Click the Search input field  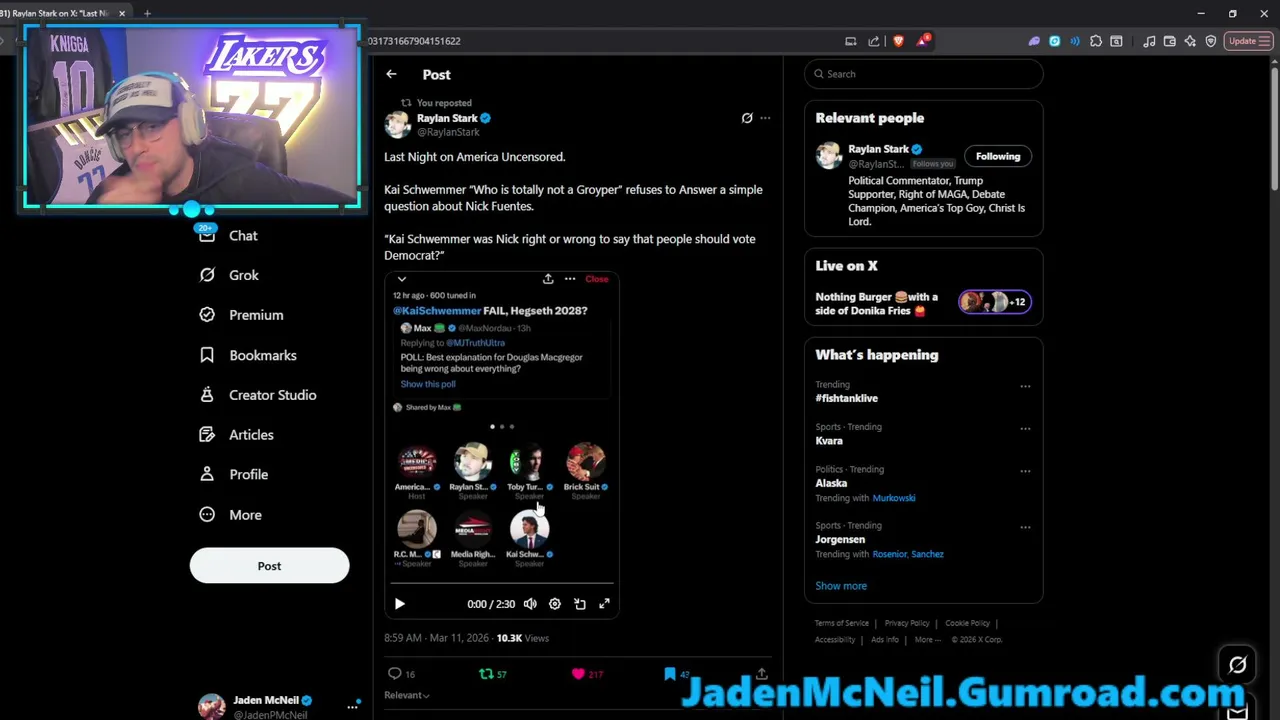click(924, 74)
